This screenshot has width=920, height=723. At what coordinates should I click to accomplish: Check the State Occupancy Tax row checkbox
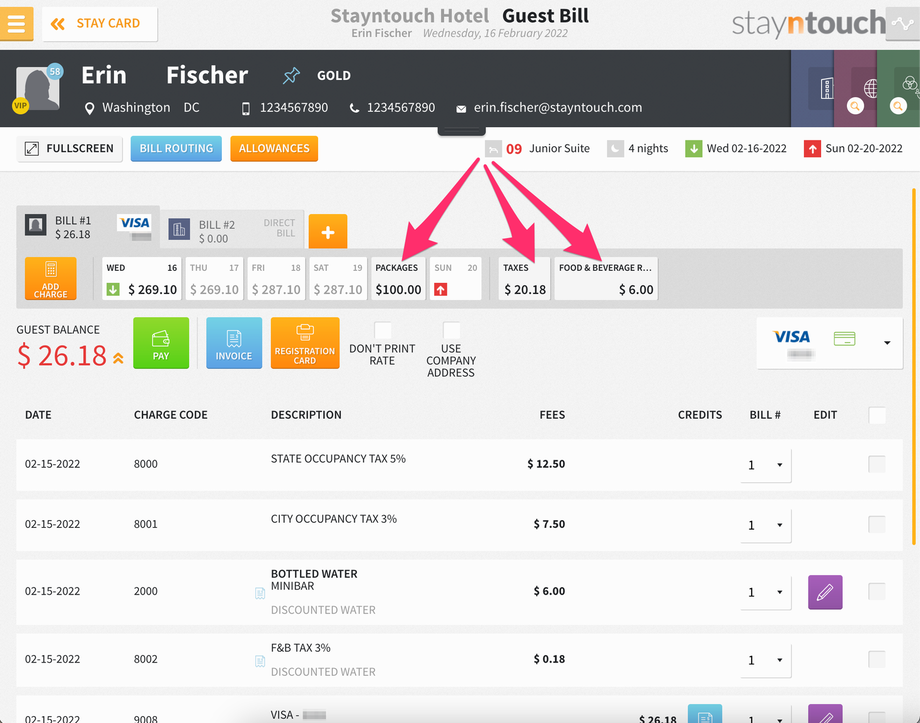(x=877, y=464)
